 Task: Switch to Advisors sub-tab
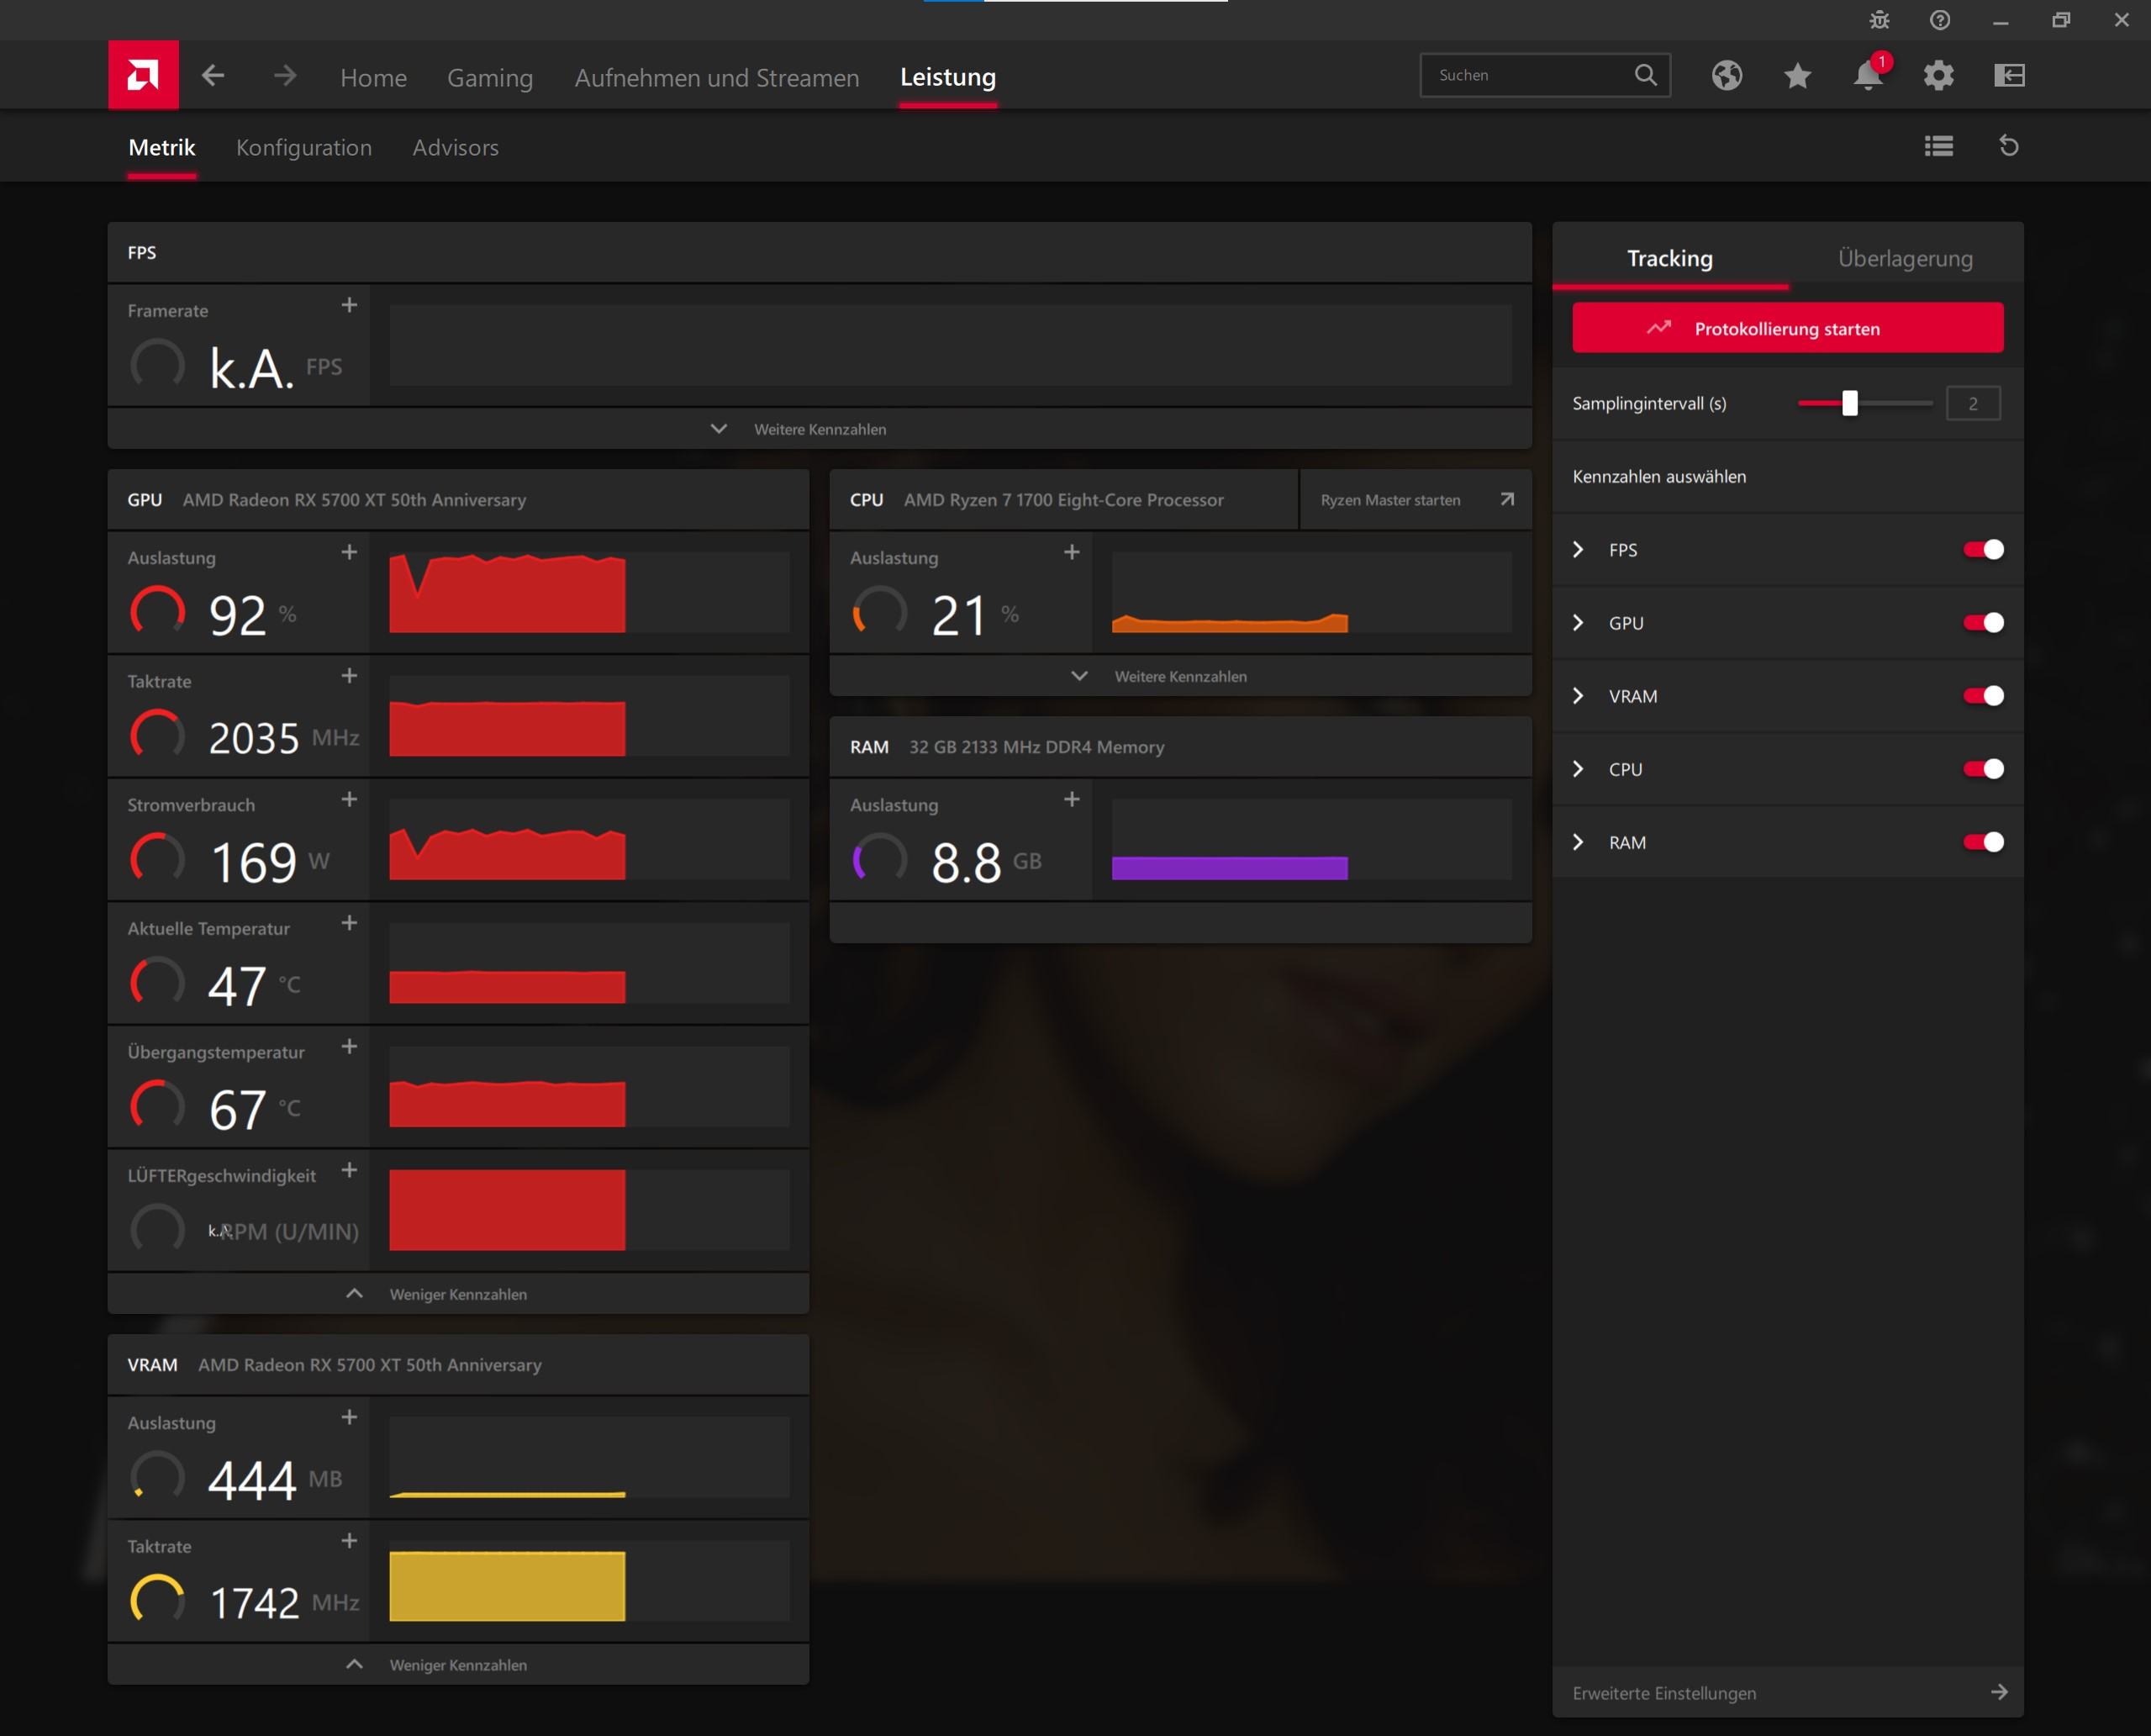(x=455, y=147)
